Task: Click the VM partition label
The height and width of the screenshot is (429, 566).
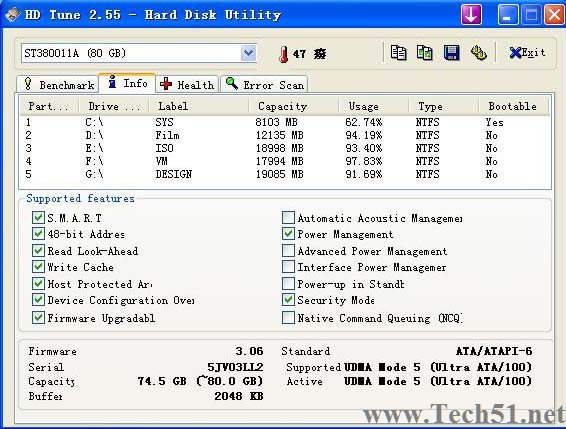Action: pos(162,161)
